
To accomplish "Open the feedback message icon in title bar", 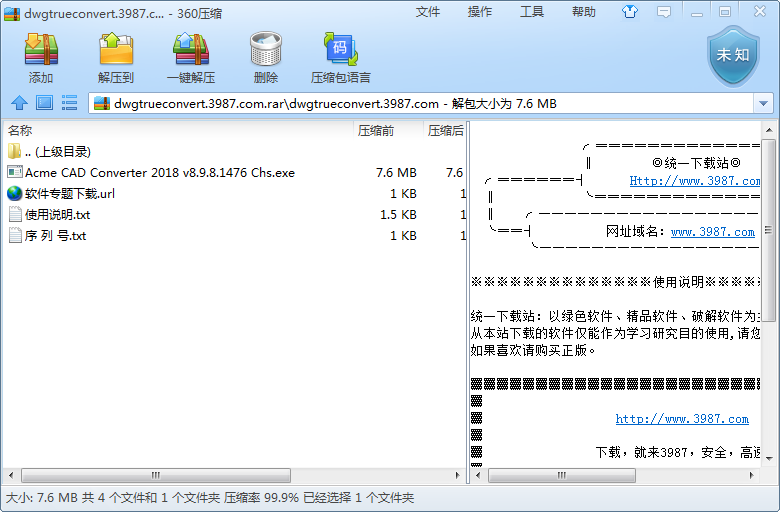I will click(x=664, y=12).
